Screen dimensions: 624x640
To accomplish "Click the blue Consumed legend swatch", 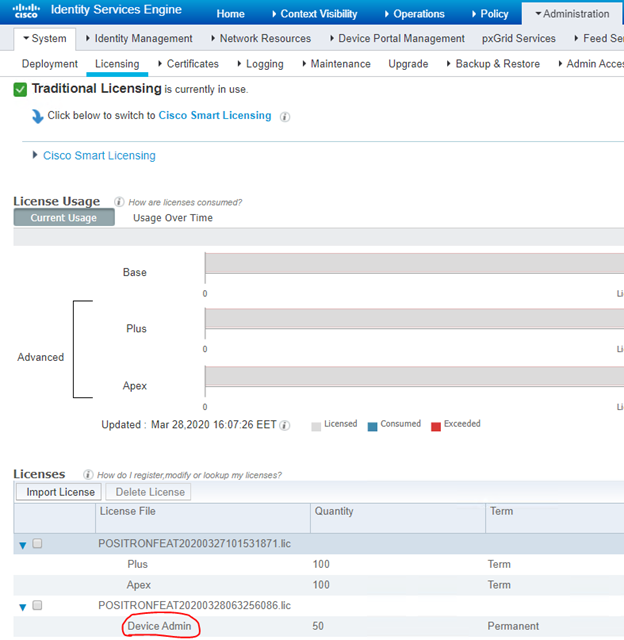I will (372, 427).
